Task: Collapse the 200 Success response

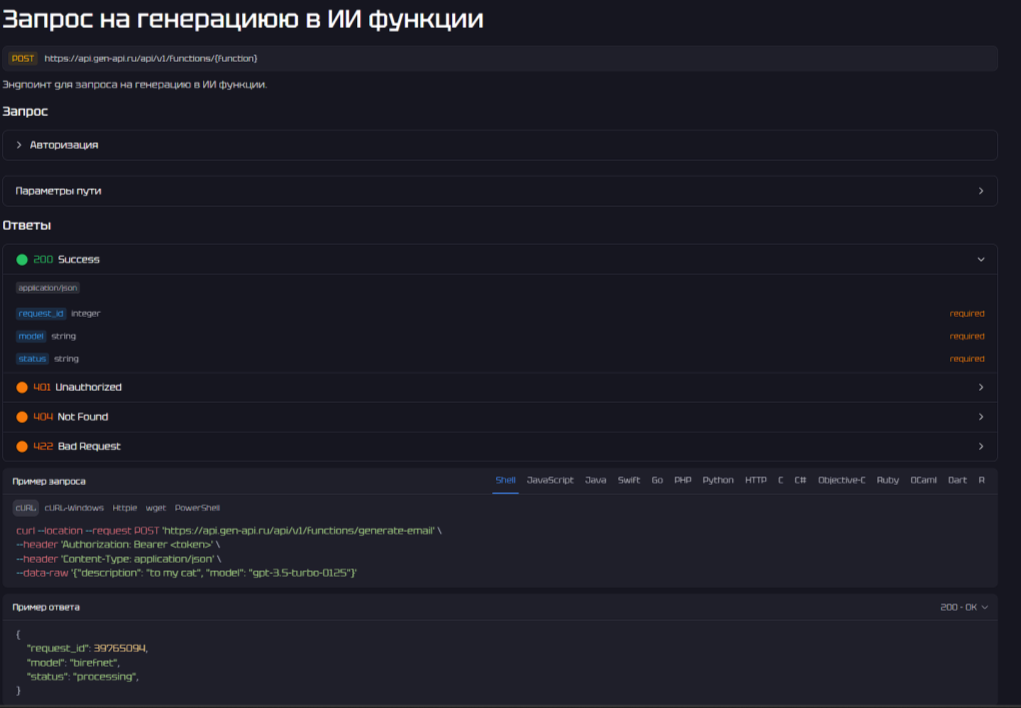Action: [x=980, y=259]
